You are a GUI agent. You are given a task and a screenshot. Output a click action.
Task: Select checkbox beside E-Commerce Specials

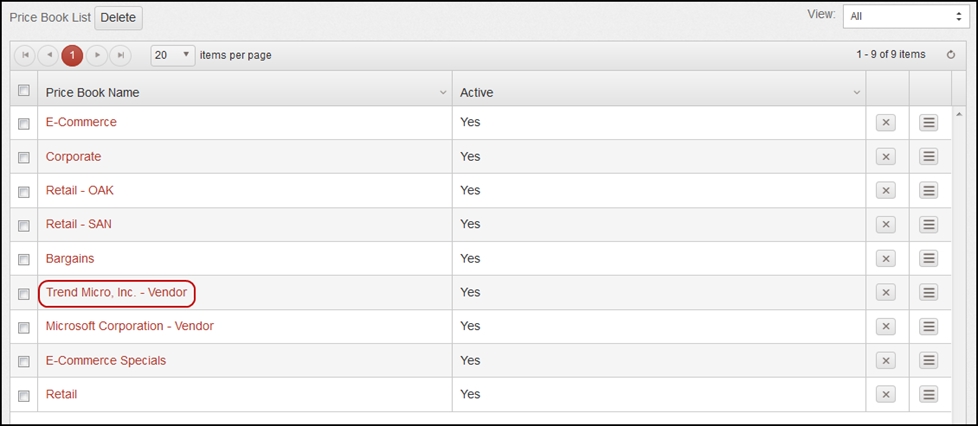click(24, 362)
